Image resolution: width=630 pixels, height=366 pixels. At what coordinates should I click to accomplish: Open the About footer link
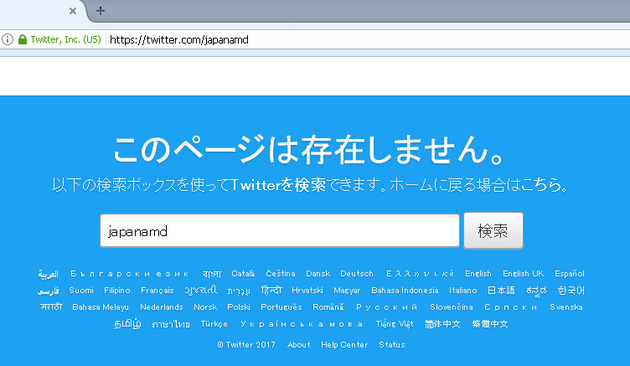point(299,345)
